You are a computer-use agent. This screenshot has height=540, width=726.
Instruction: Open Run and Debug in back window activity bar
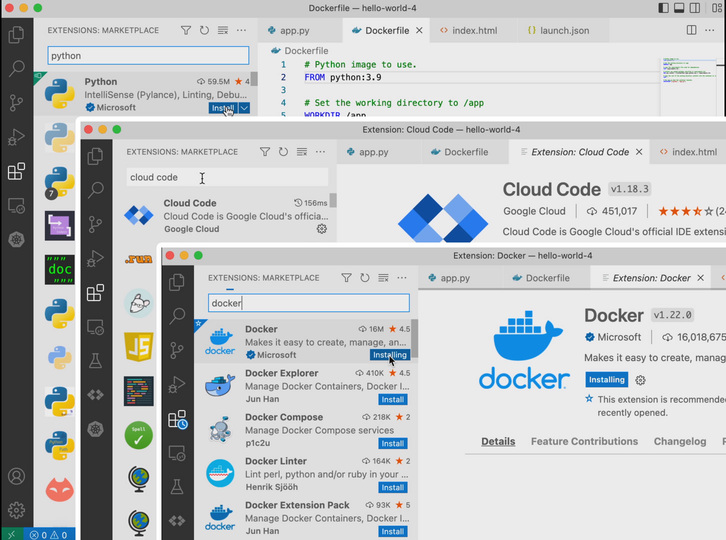[16, 137]
